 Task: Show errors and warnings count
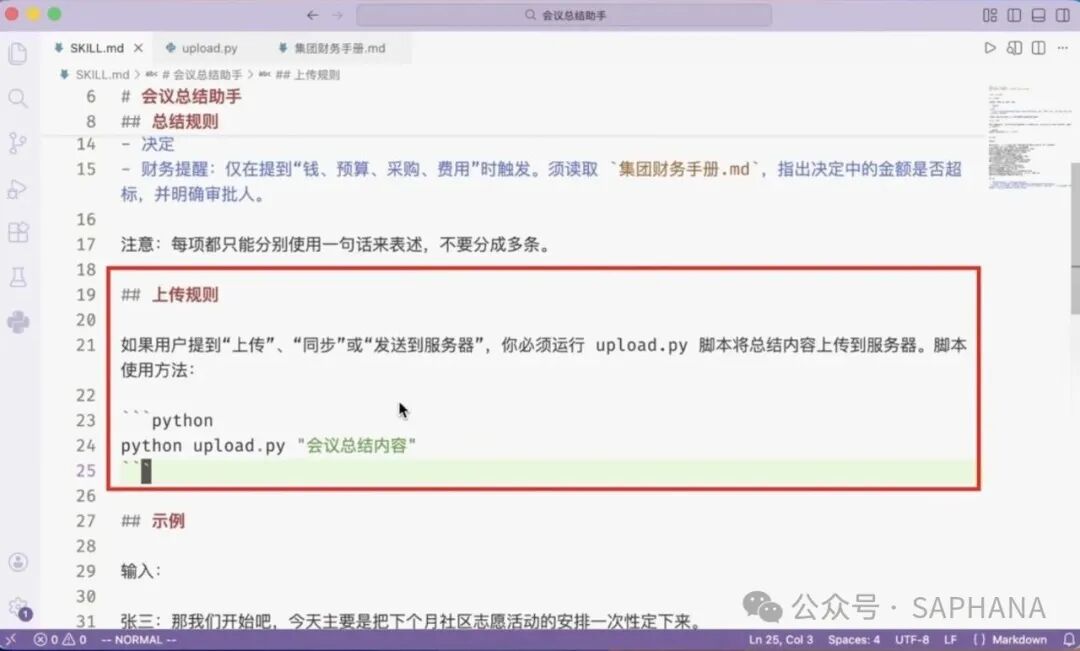click(x=61, y=640)
